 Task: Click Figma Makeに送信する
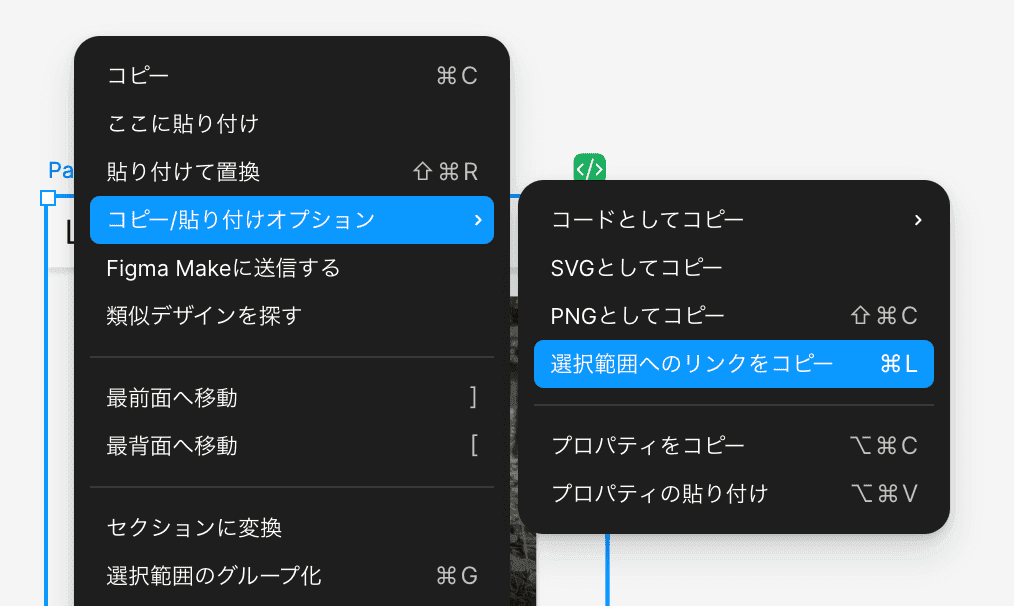(x=291, y=268)
